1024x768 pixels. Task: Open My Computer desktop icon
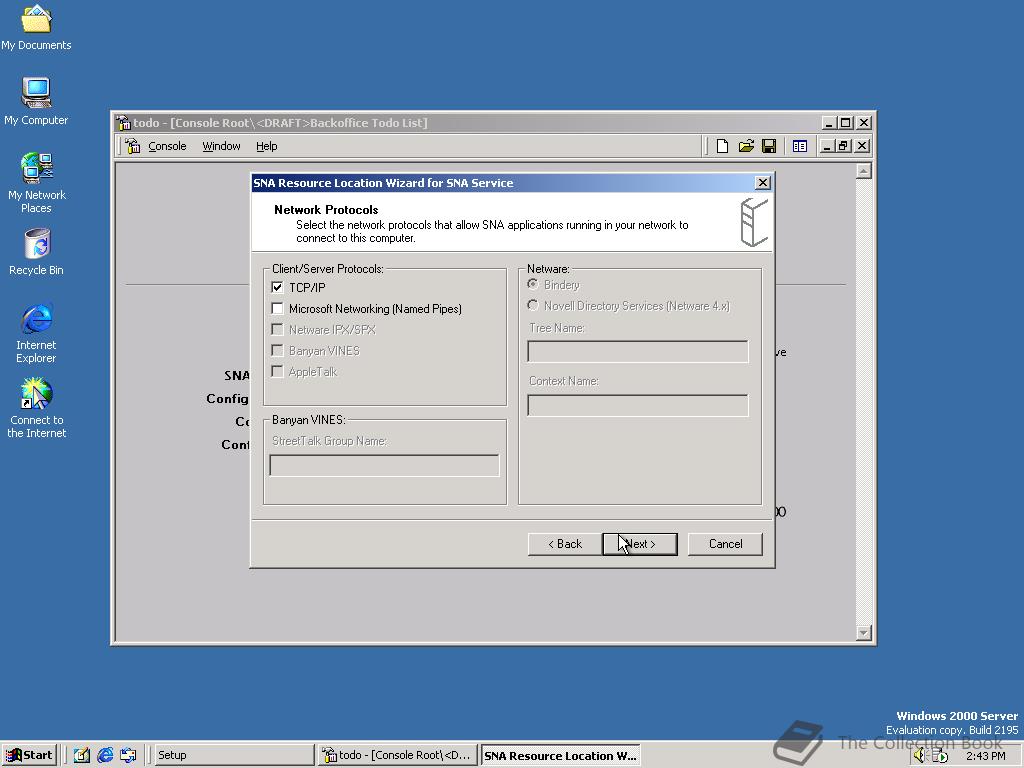click(36, 101)
